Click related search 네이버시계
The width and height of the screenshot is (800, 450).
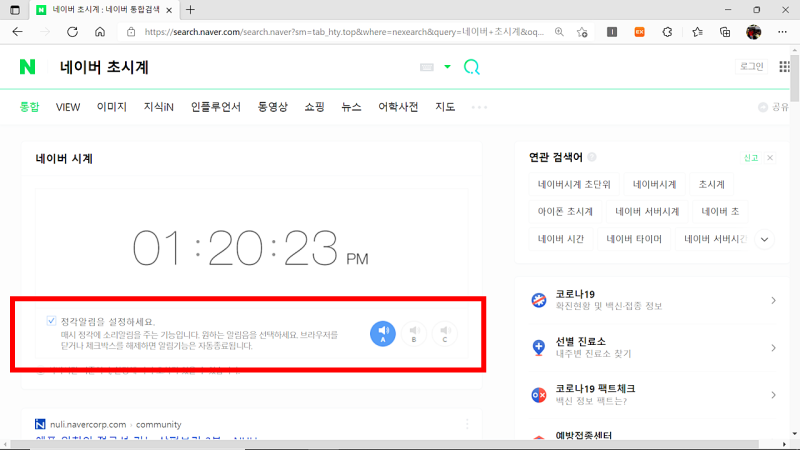pos(655,184)
